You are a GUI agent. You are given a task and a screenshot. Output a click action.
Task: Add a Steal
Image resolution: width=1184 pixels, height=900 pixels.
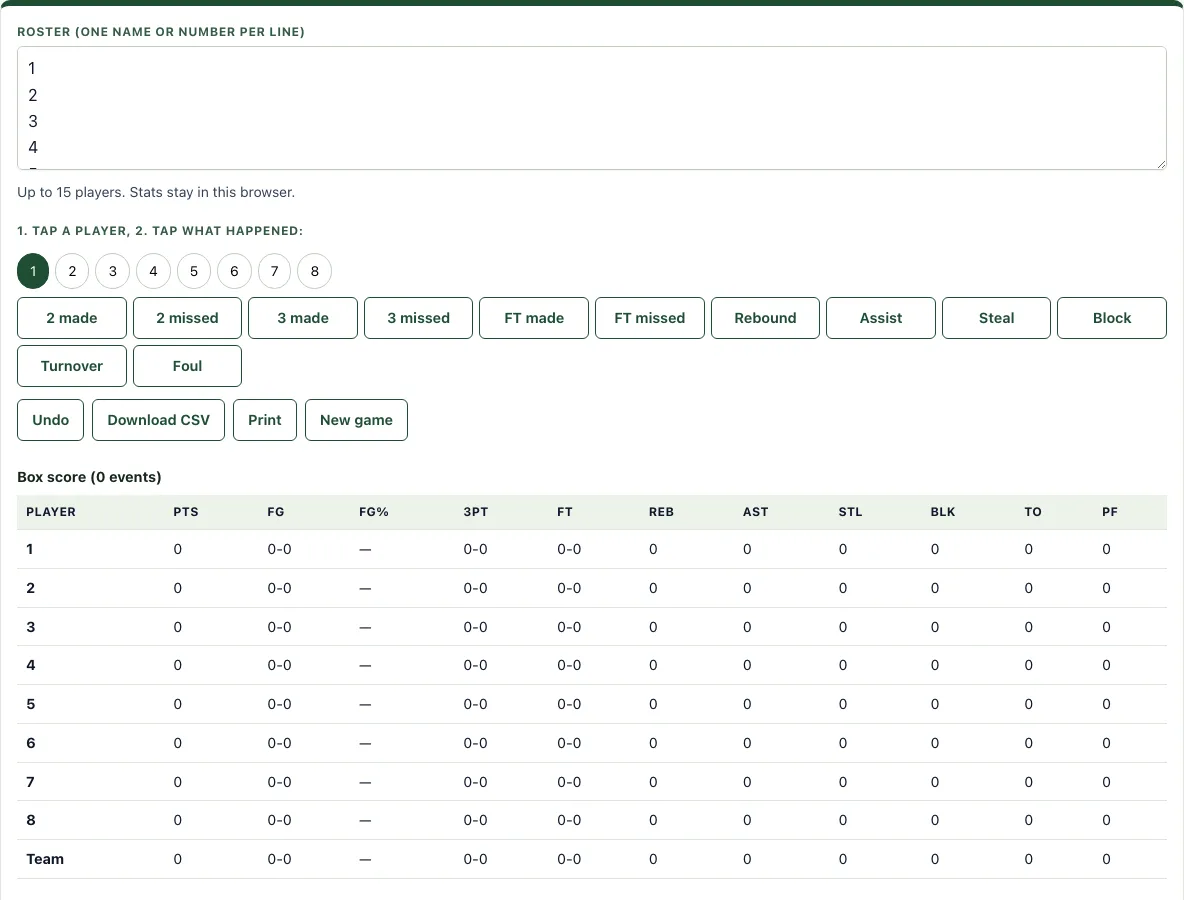tap(996, 318)
